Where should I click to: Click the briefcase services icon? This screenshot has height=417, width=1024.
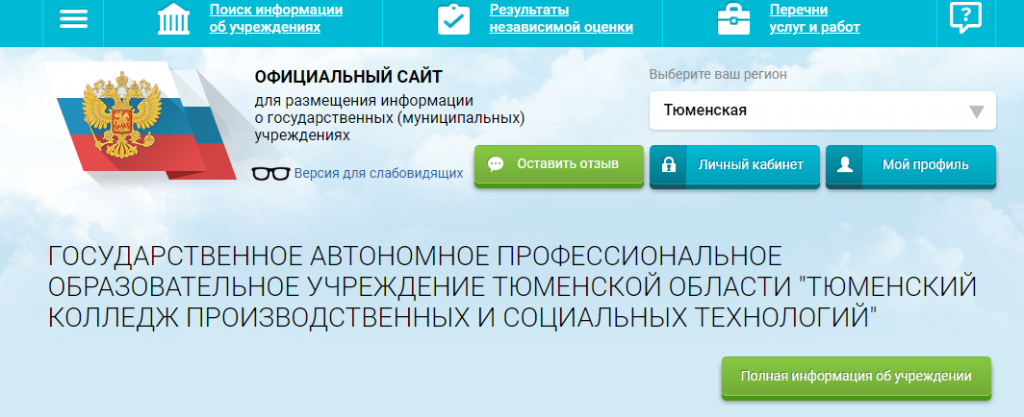(734, 19)
